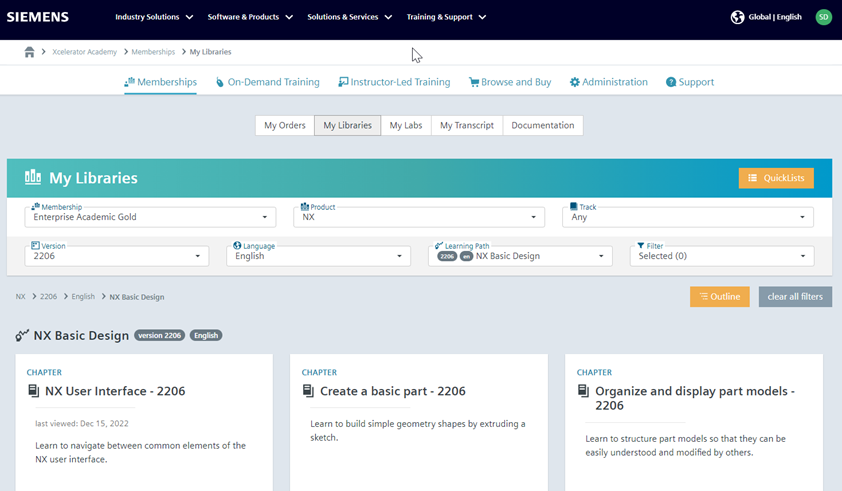Select the My Transcript tab
The height and width of the screenshot is (491, 842).
click(x=467, y=125)
